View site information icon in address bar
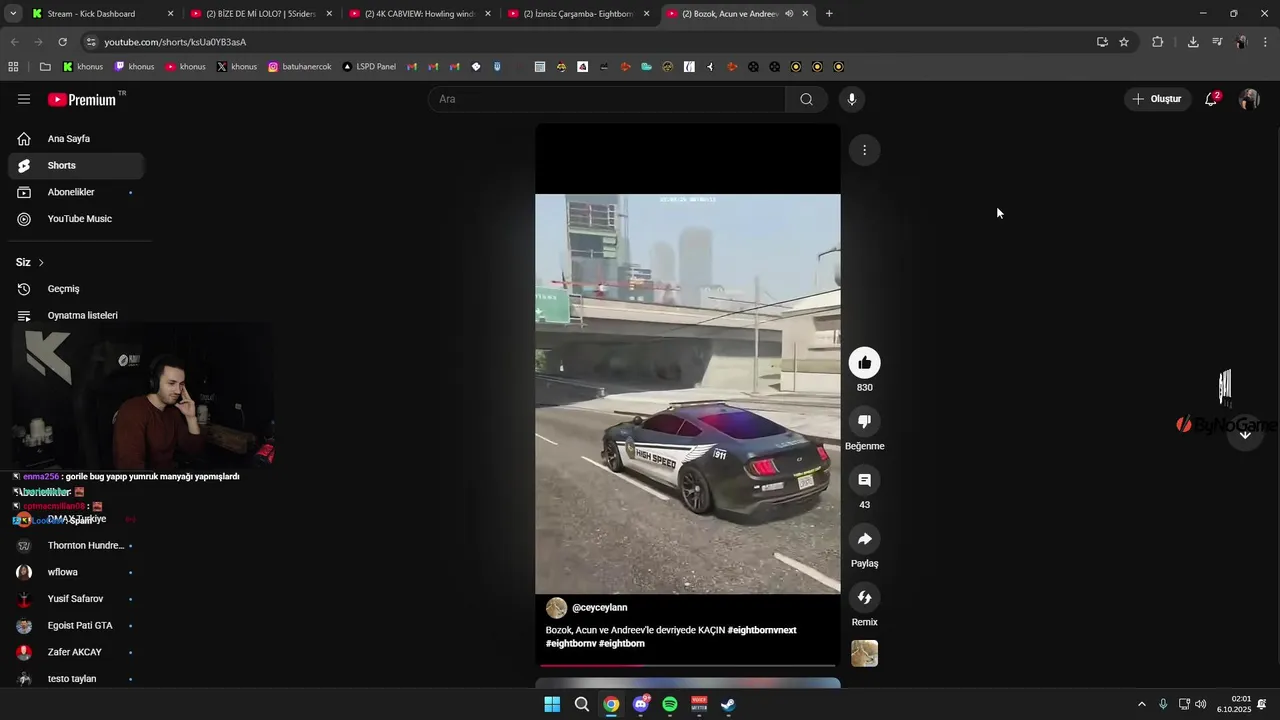The width and height of the screenshot is (1280, 720). point(91,42)
